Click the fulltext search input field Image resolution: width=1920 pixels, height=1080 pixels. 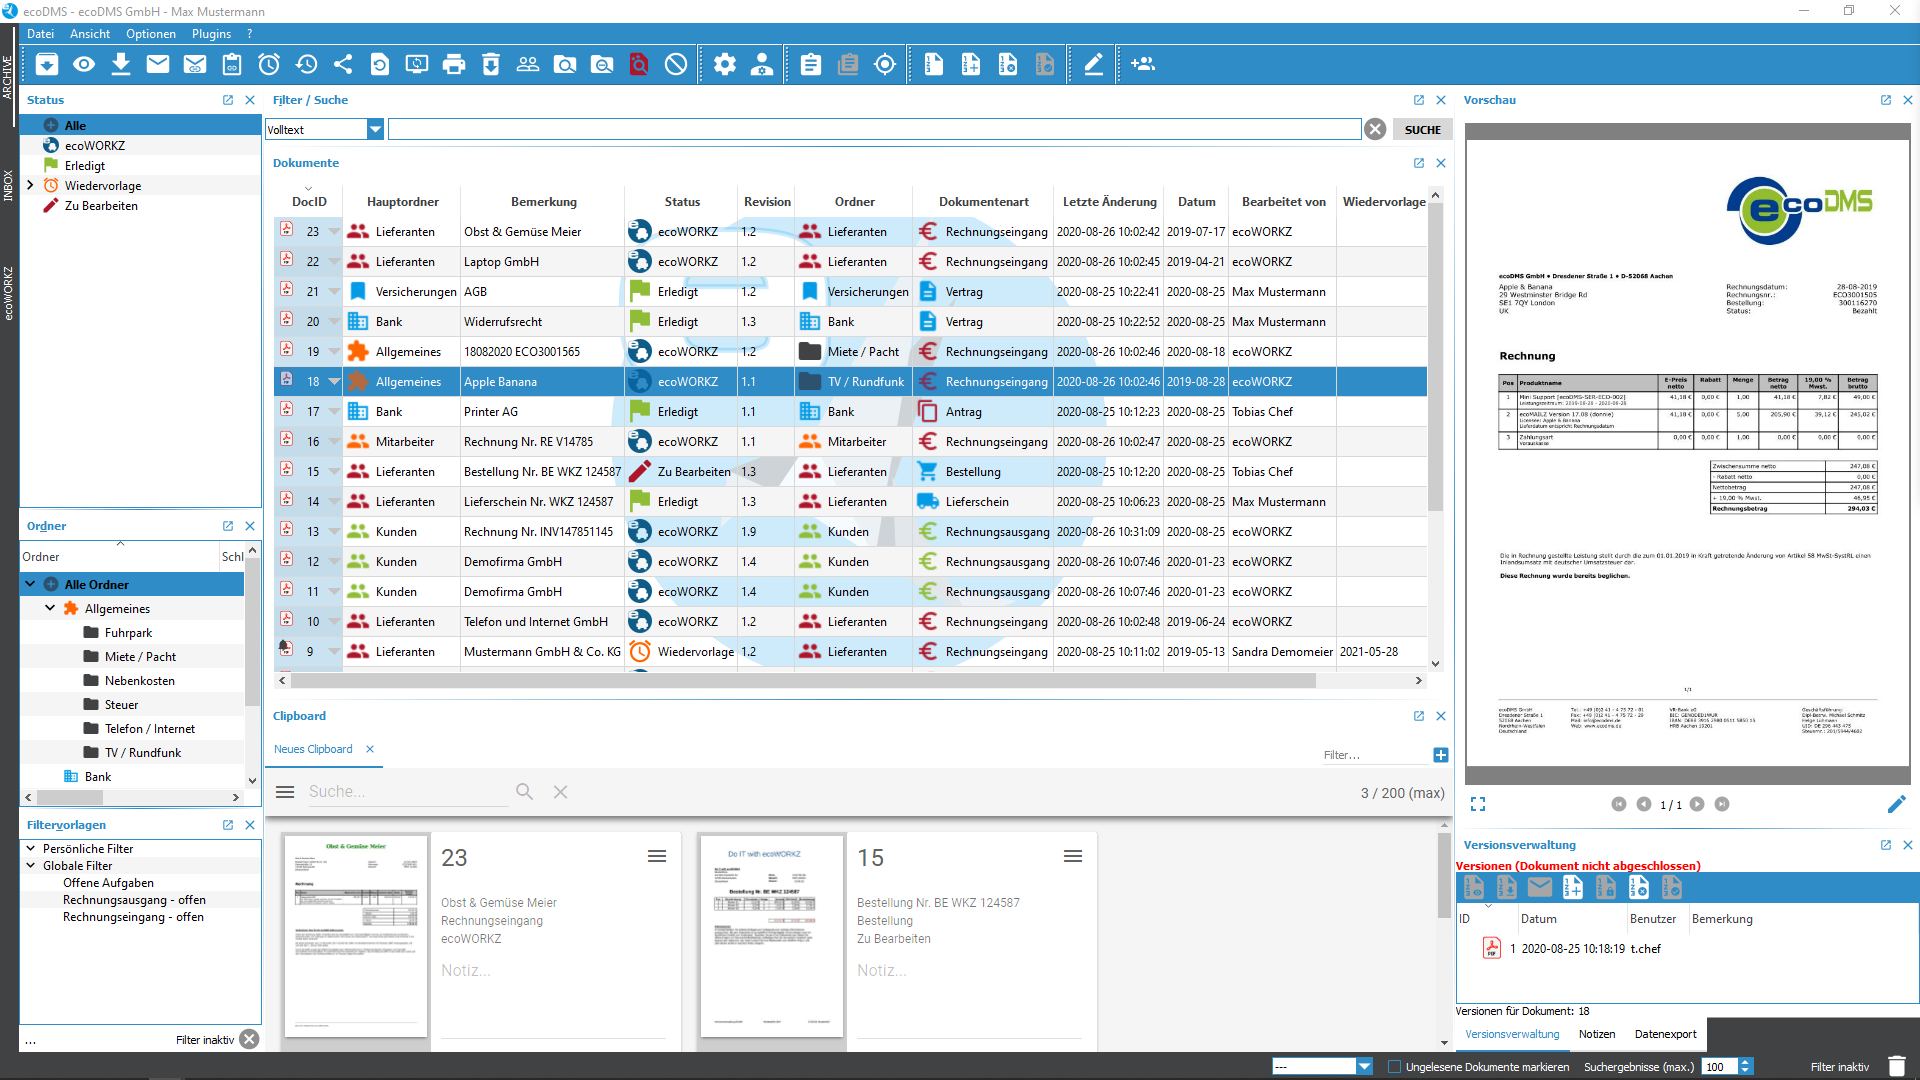874,129
